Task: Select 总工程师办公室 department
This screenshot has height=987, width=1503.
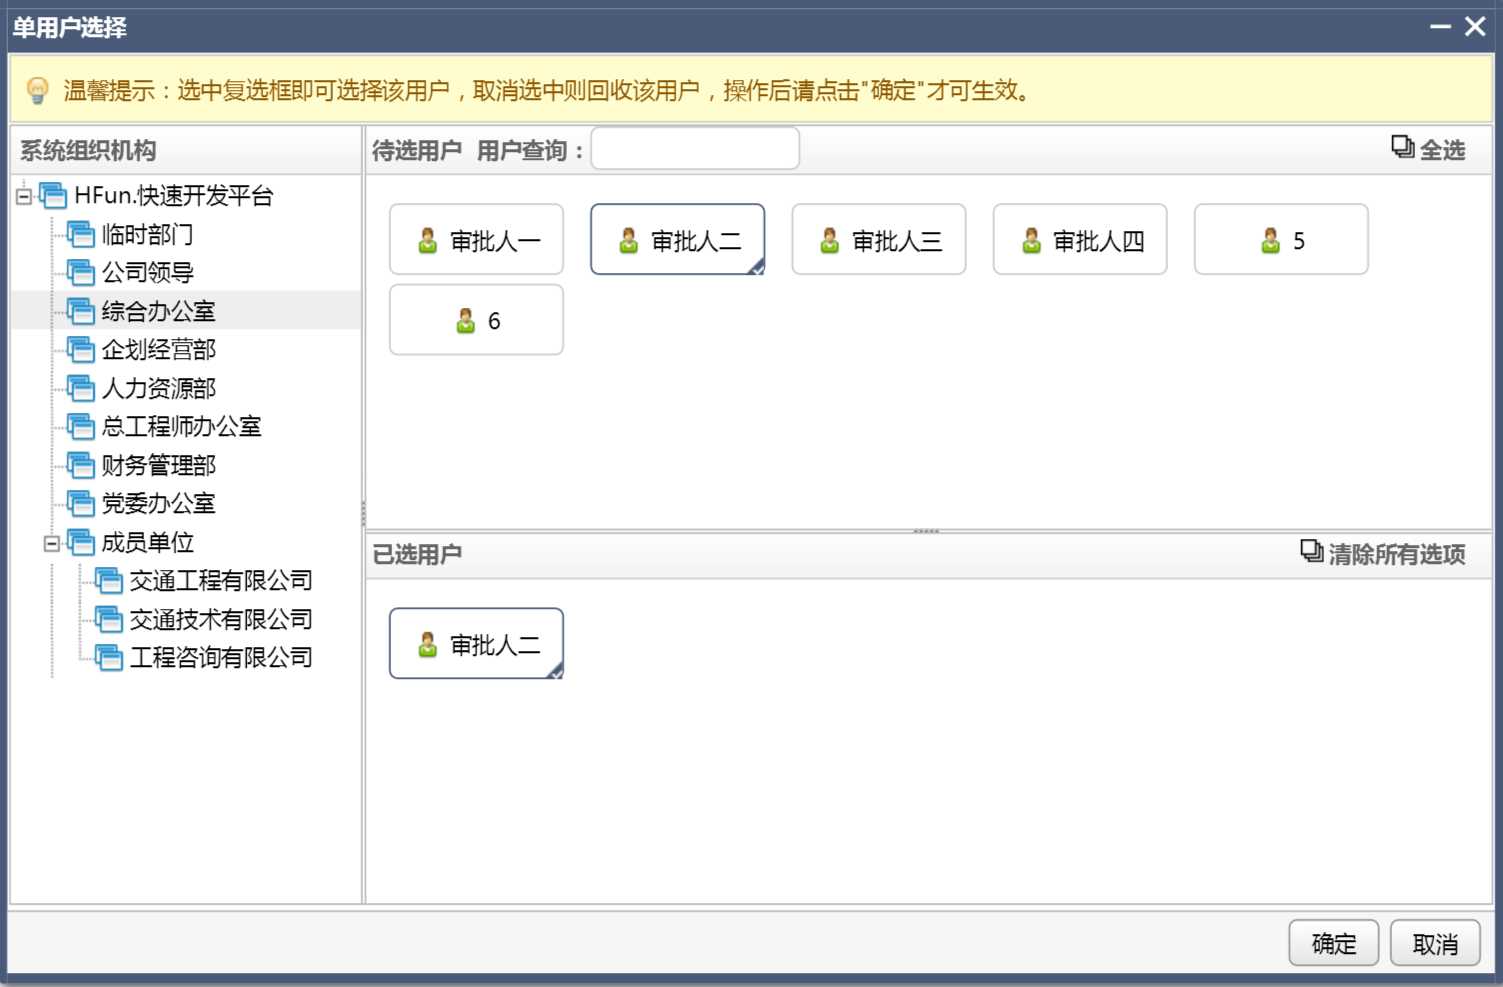Action: point(181,426)
